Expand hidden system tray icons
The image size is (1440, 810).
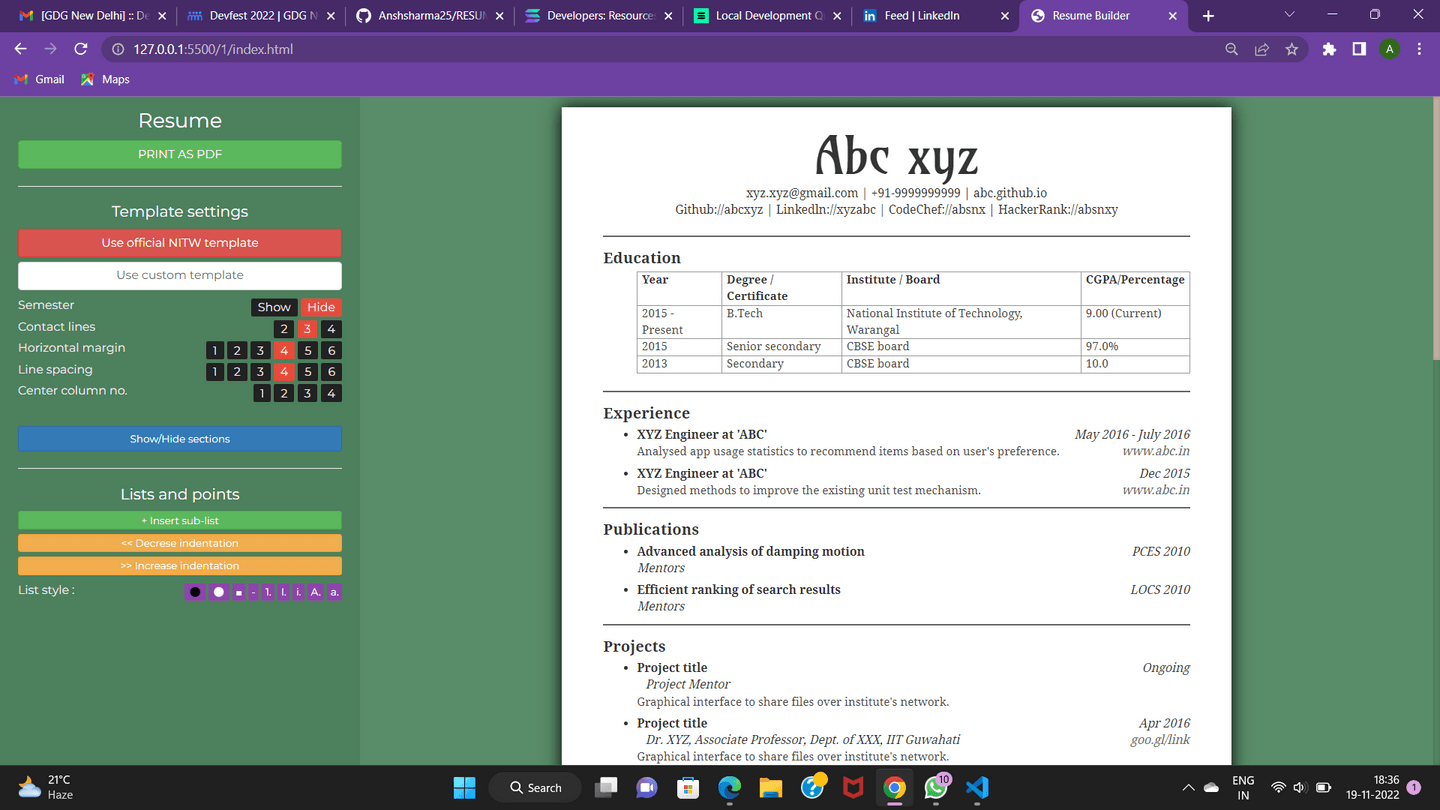tap(1188, 788)
